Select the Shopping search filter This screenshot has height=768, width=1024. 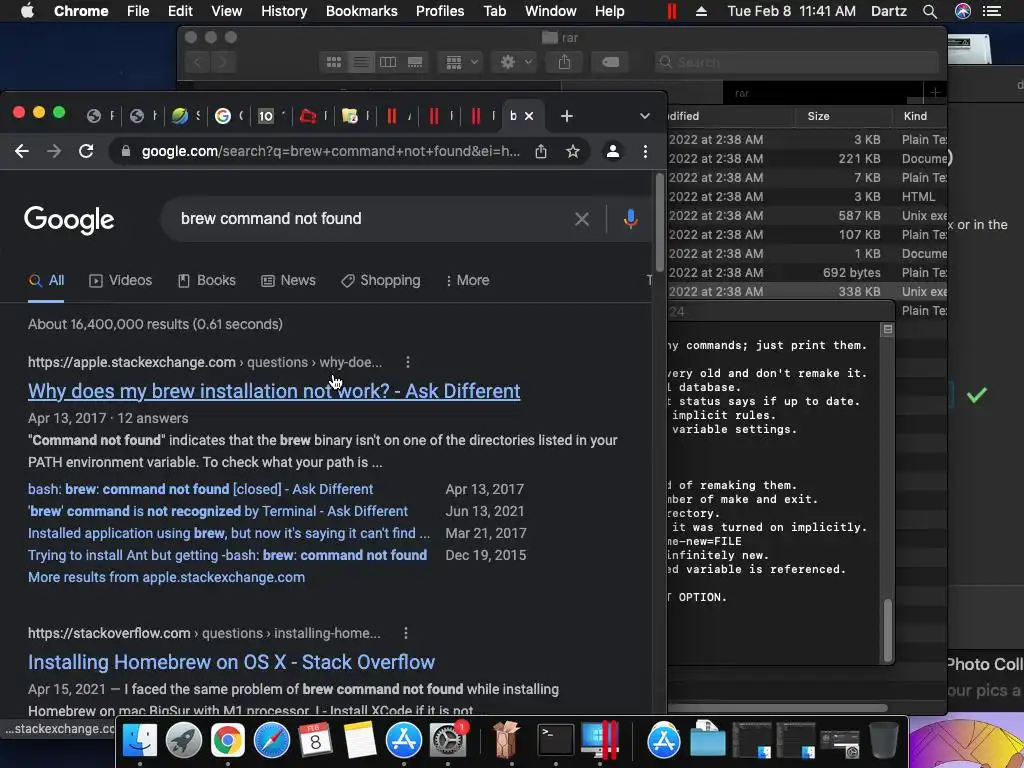pos(381,280)
